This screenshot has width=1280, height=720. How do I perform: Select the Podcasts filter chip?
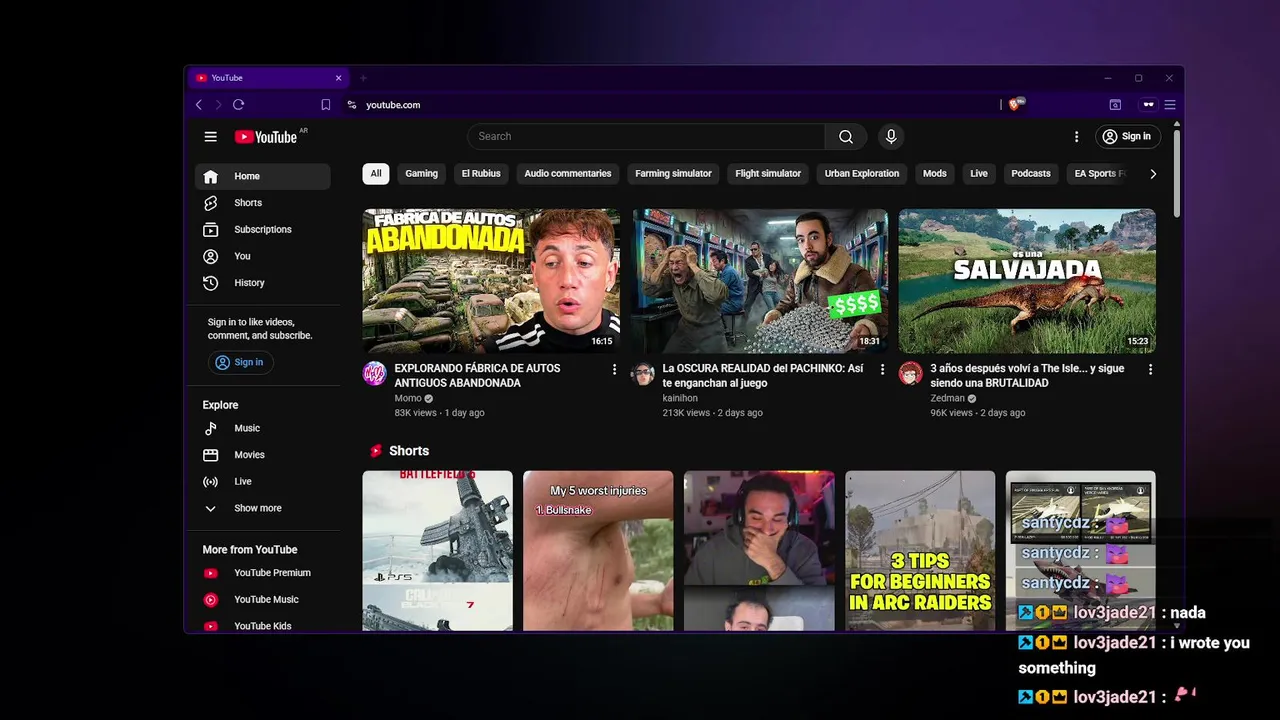click(x=1030, y=174)
